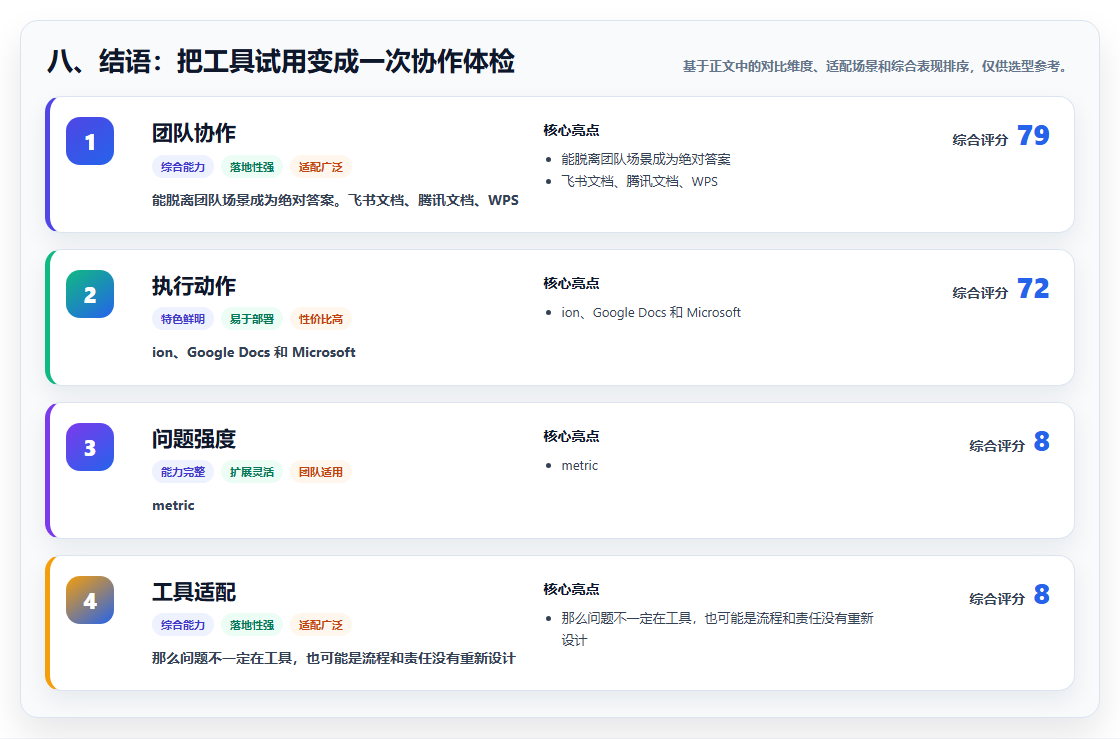
Task: Click bold description ion、Google Docs 和 Microsoft
Action: (254, 352)
